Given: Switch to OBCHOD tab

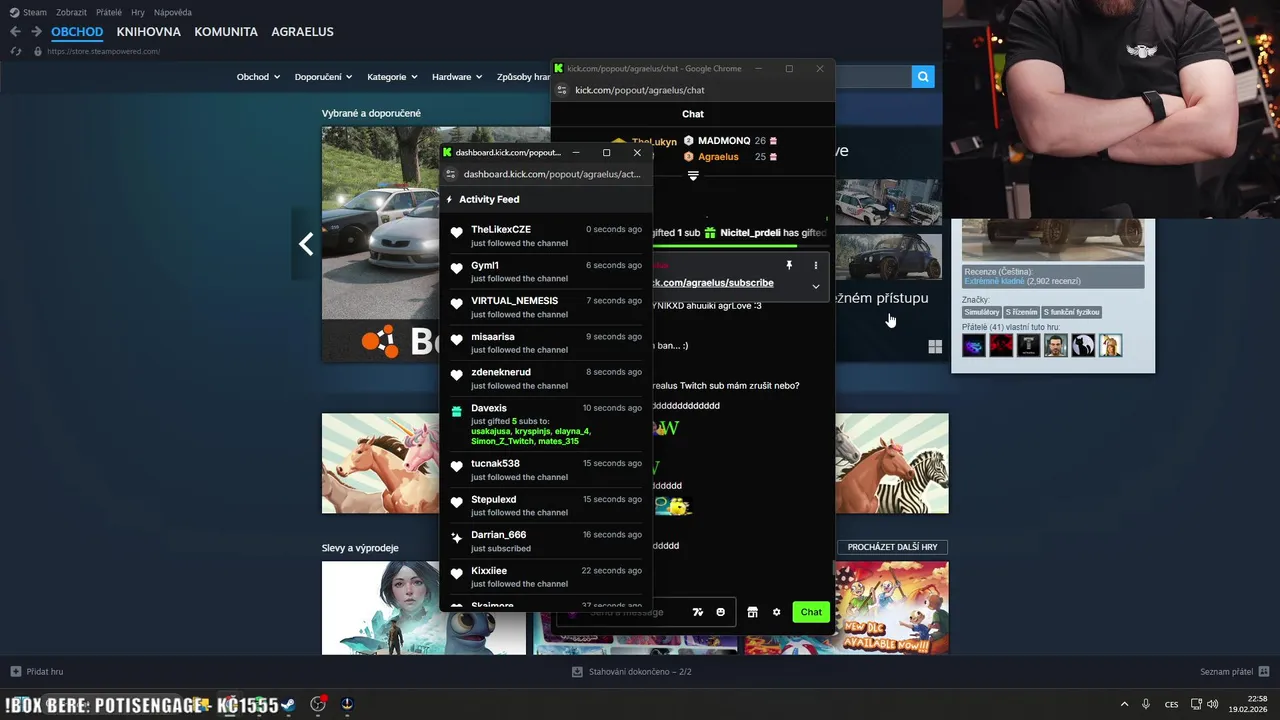Looking at the screenshot, I should (x=77, y=32).
